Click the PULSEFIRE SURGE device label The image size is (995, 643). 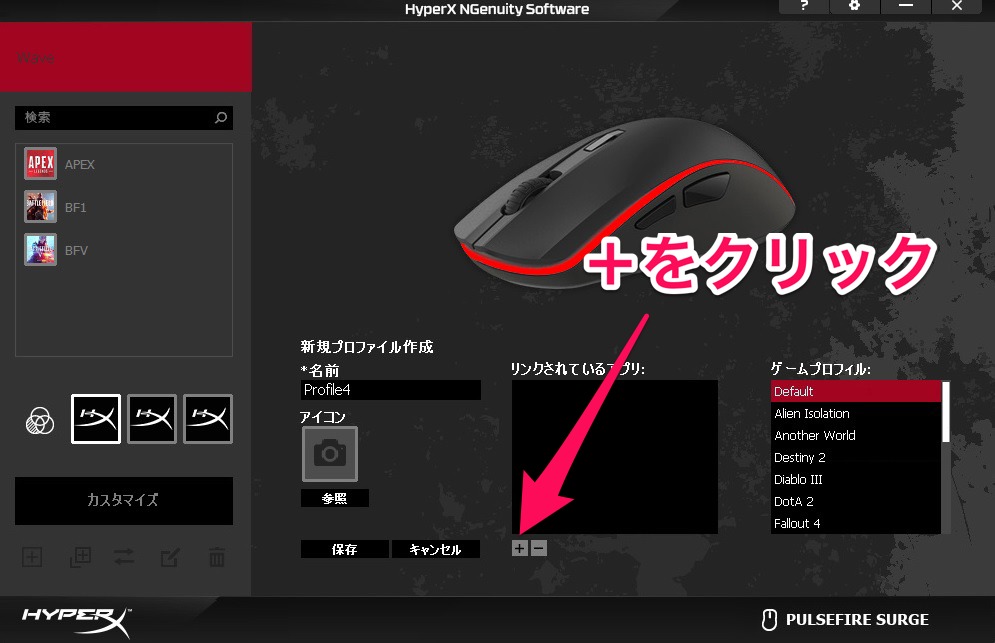click(857, 620)
